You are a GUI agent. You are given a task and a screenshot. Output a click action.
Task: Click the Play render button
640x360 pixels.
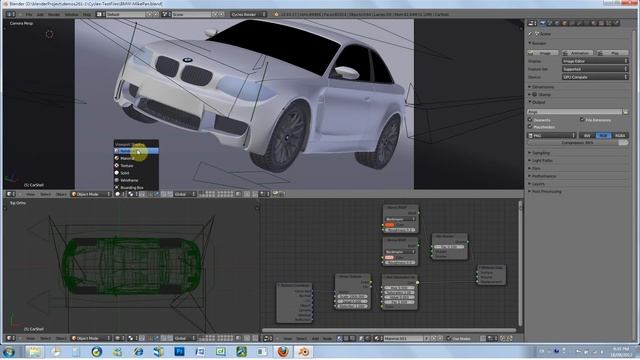pyautogui.click(x=612, y=53)
